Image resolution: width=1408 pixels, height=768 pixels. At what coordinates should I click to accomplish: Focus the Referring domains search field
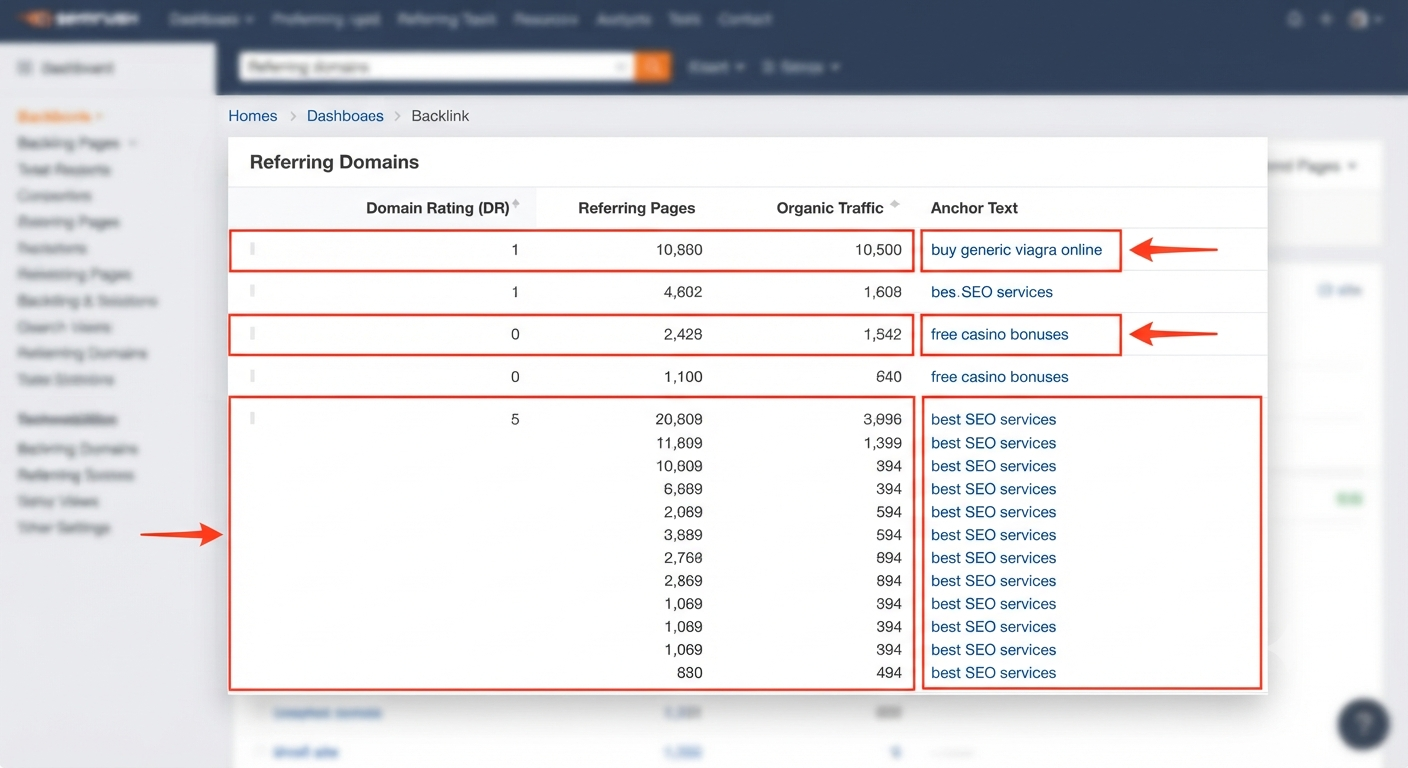436,67
